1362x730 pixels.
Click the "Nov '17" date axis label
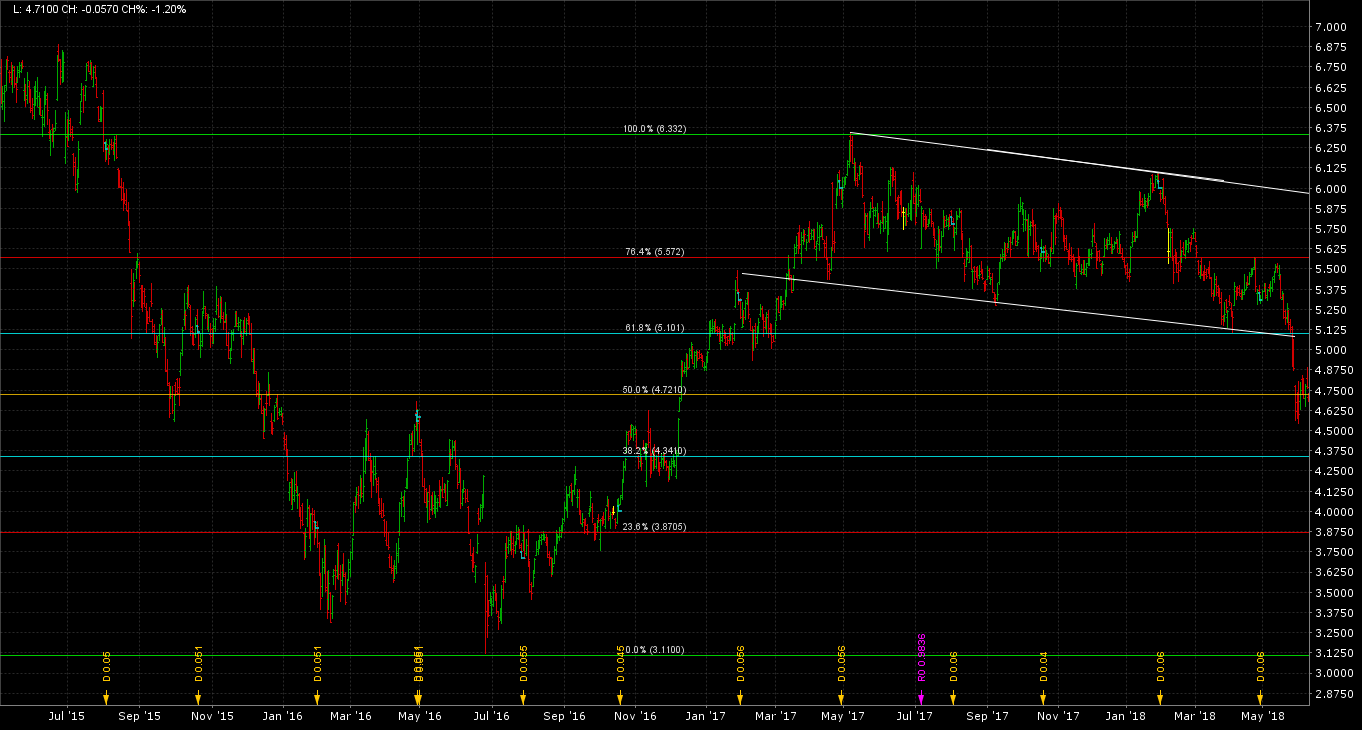coord(1058,716)
